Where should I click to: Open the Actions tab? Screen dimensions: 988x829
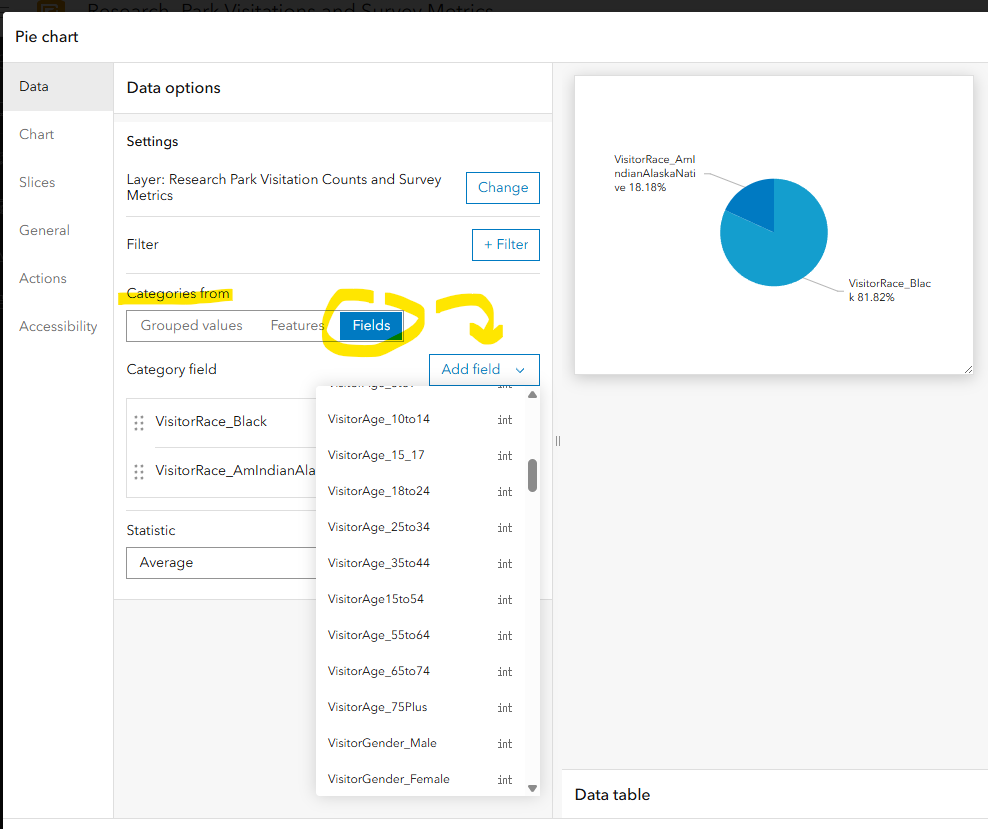(x=58, y=278)
